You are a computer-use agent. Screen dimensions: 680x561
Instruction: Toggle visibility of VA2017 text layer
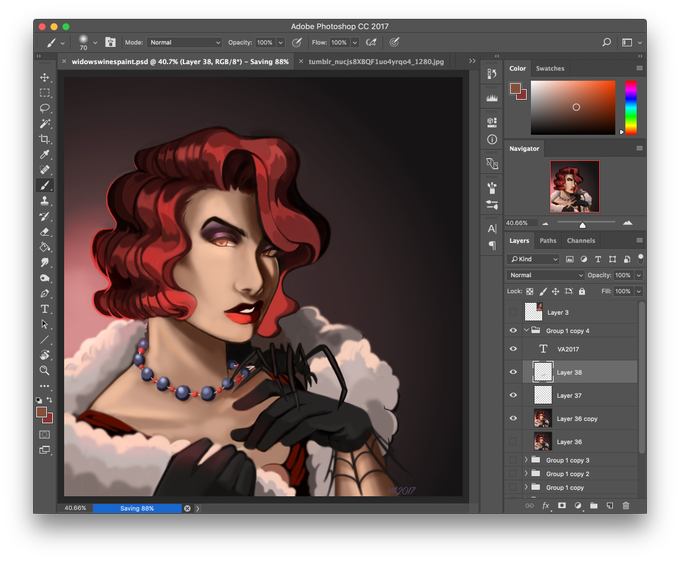click(514, 349)
